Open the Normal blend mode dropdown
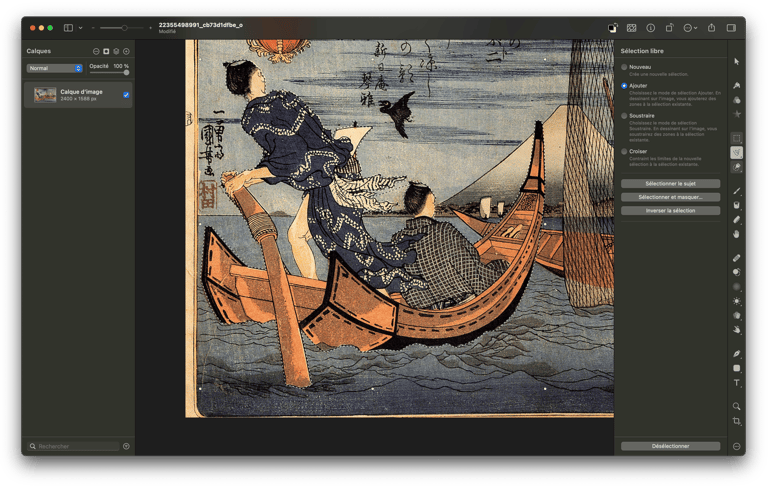768x488 pixels. click(x=54, y=68)
